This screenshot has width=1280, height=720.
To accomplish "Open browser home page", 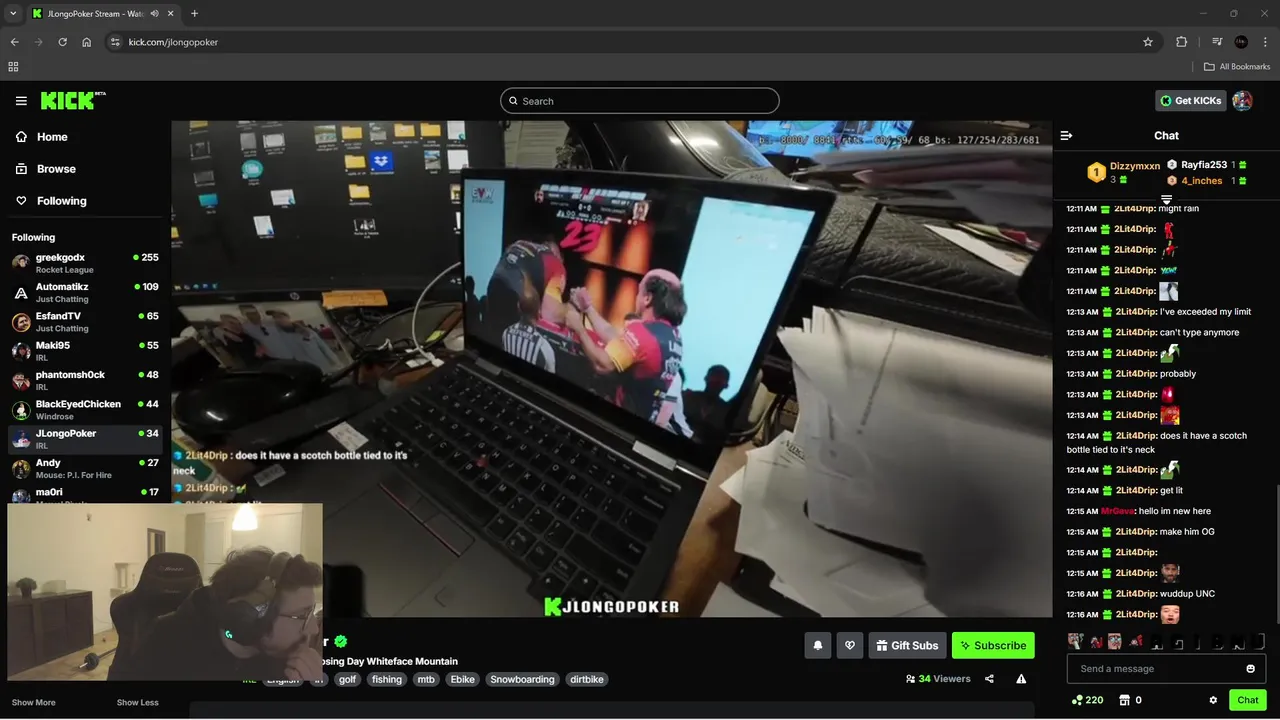I will tap(87, 42).
